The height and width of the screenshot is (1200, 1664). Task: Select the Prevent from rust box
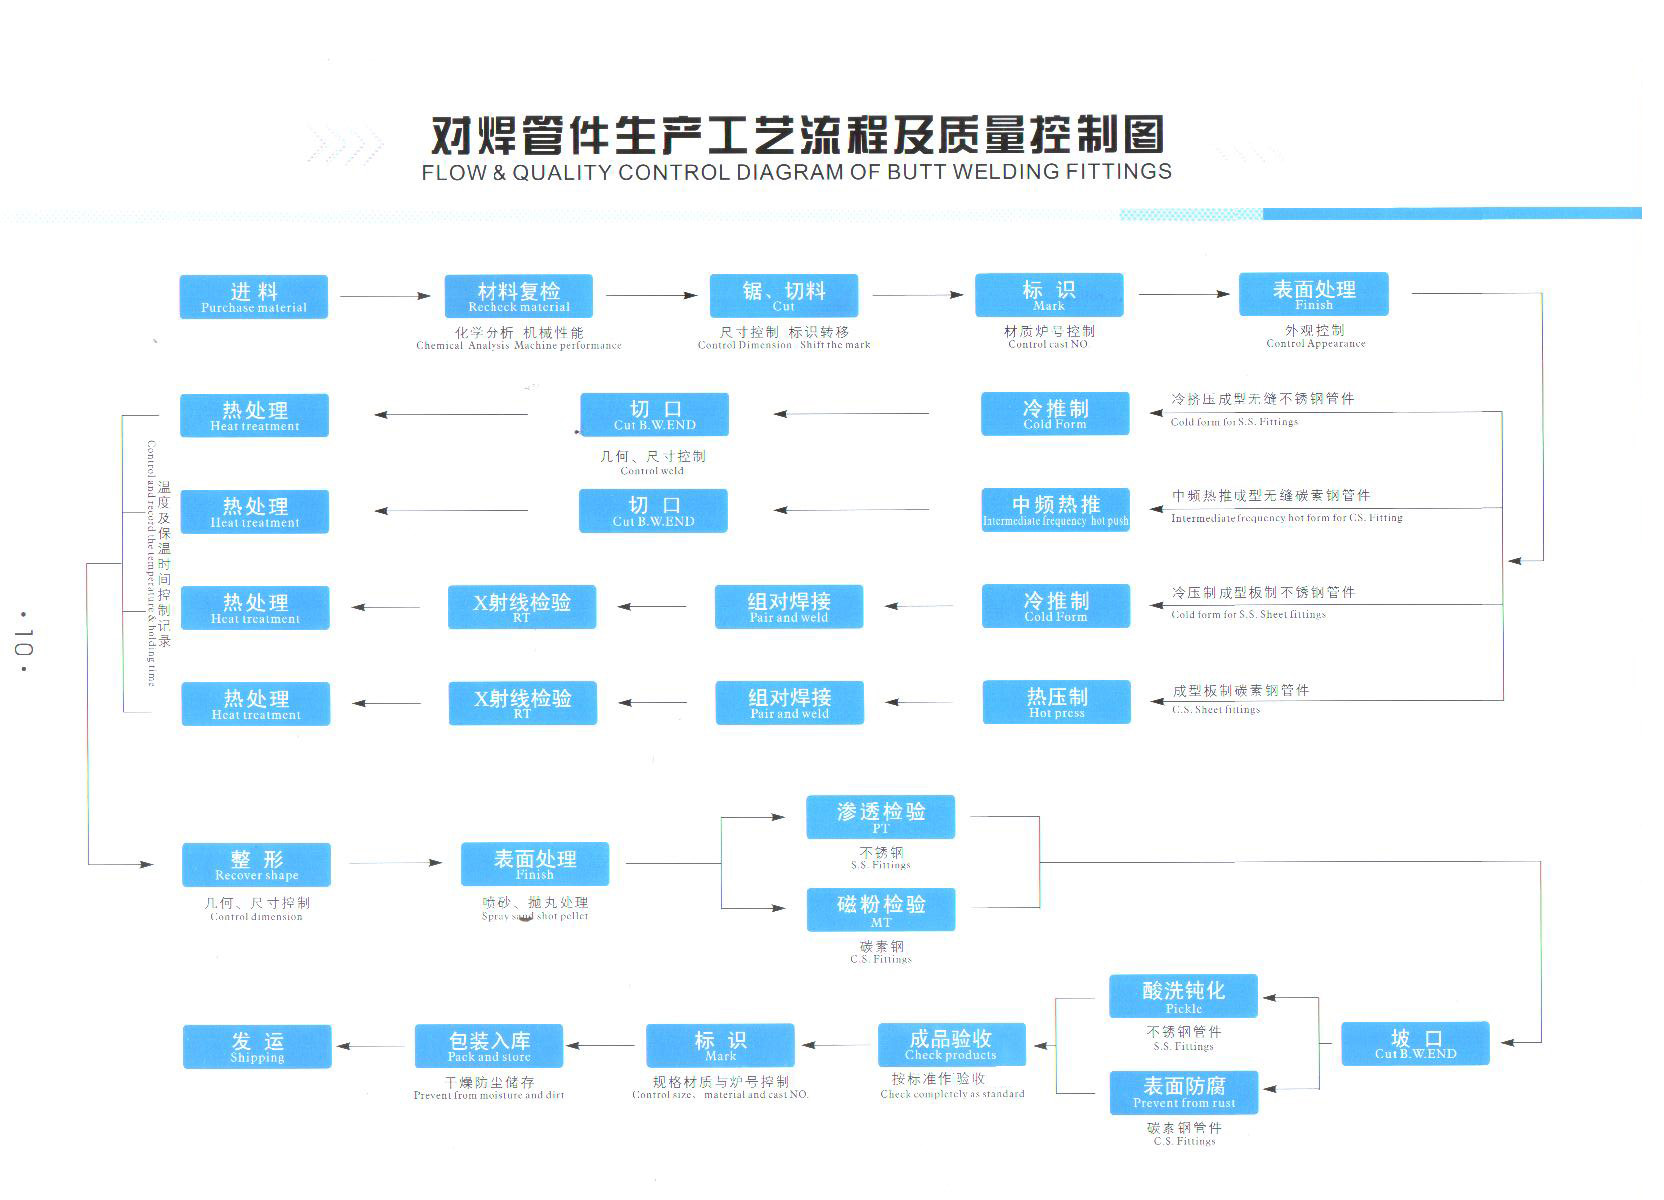pyautogui.click(x=1184, y=1093)
